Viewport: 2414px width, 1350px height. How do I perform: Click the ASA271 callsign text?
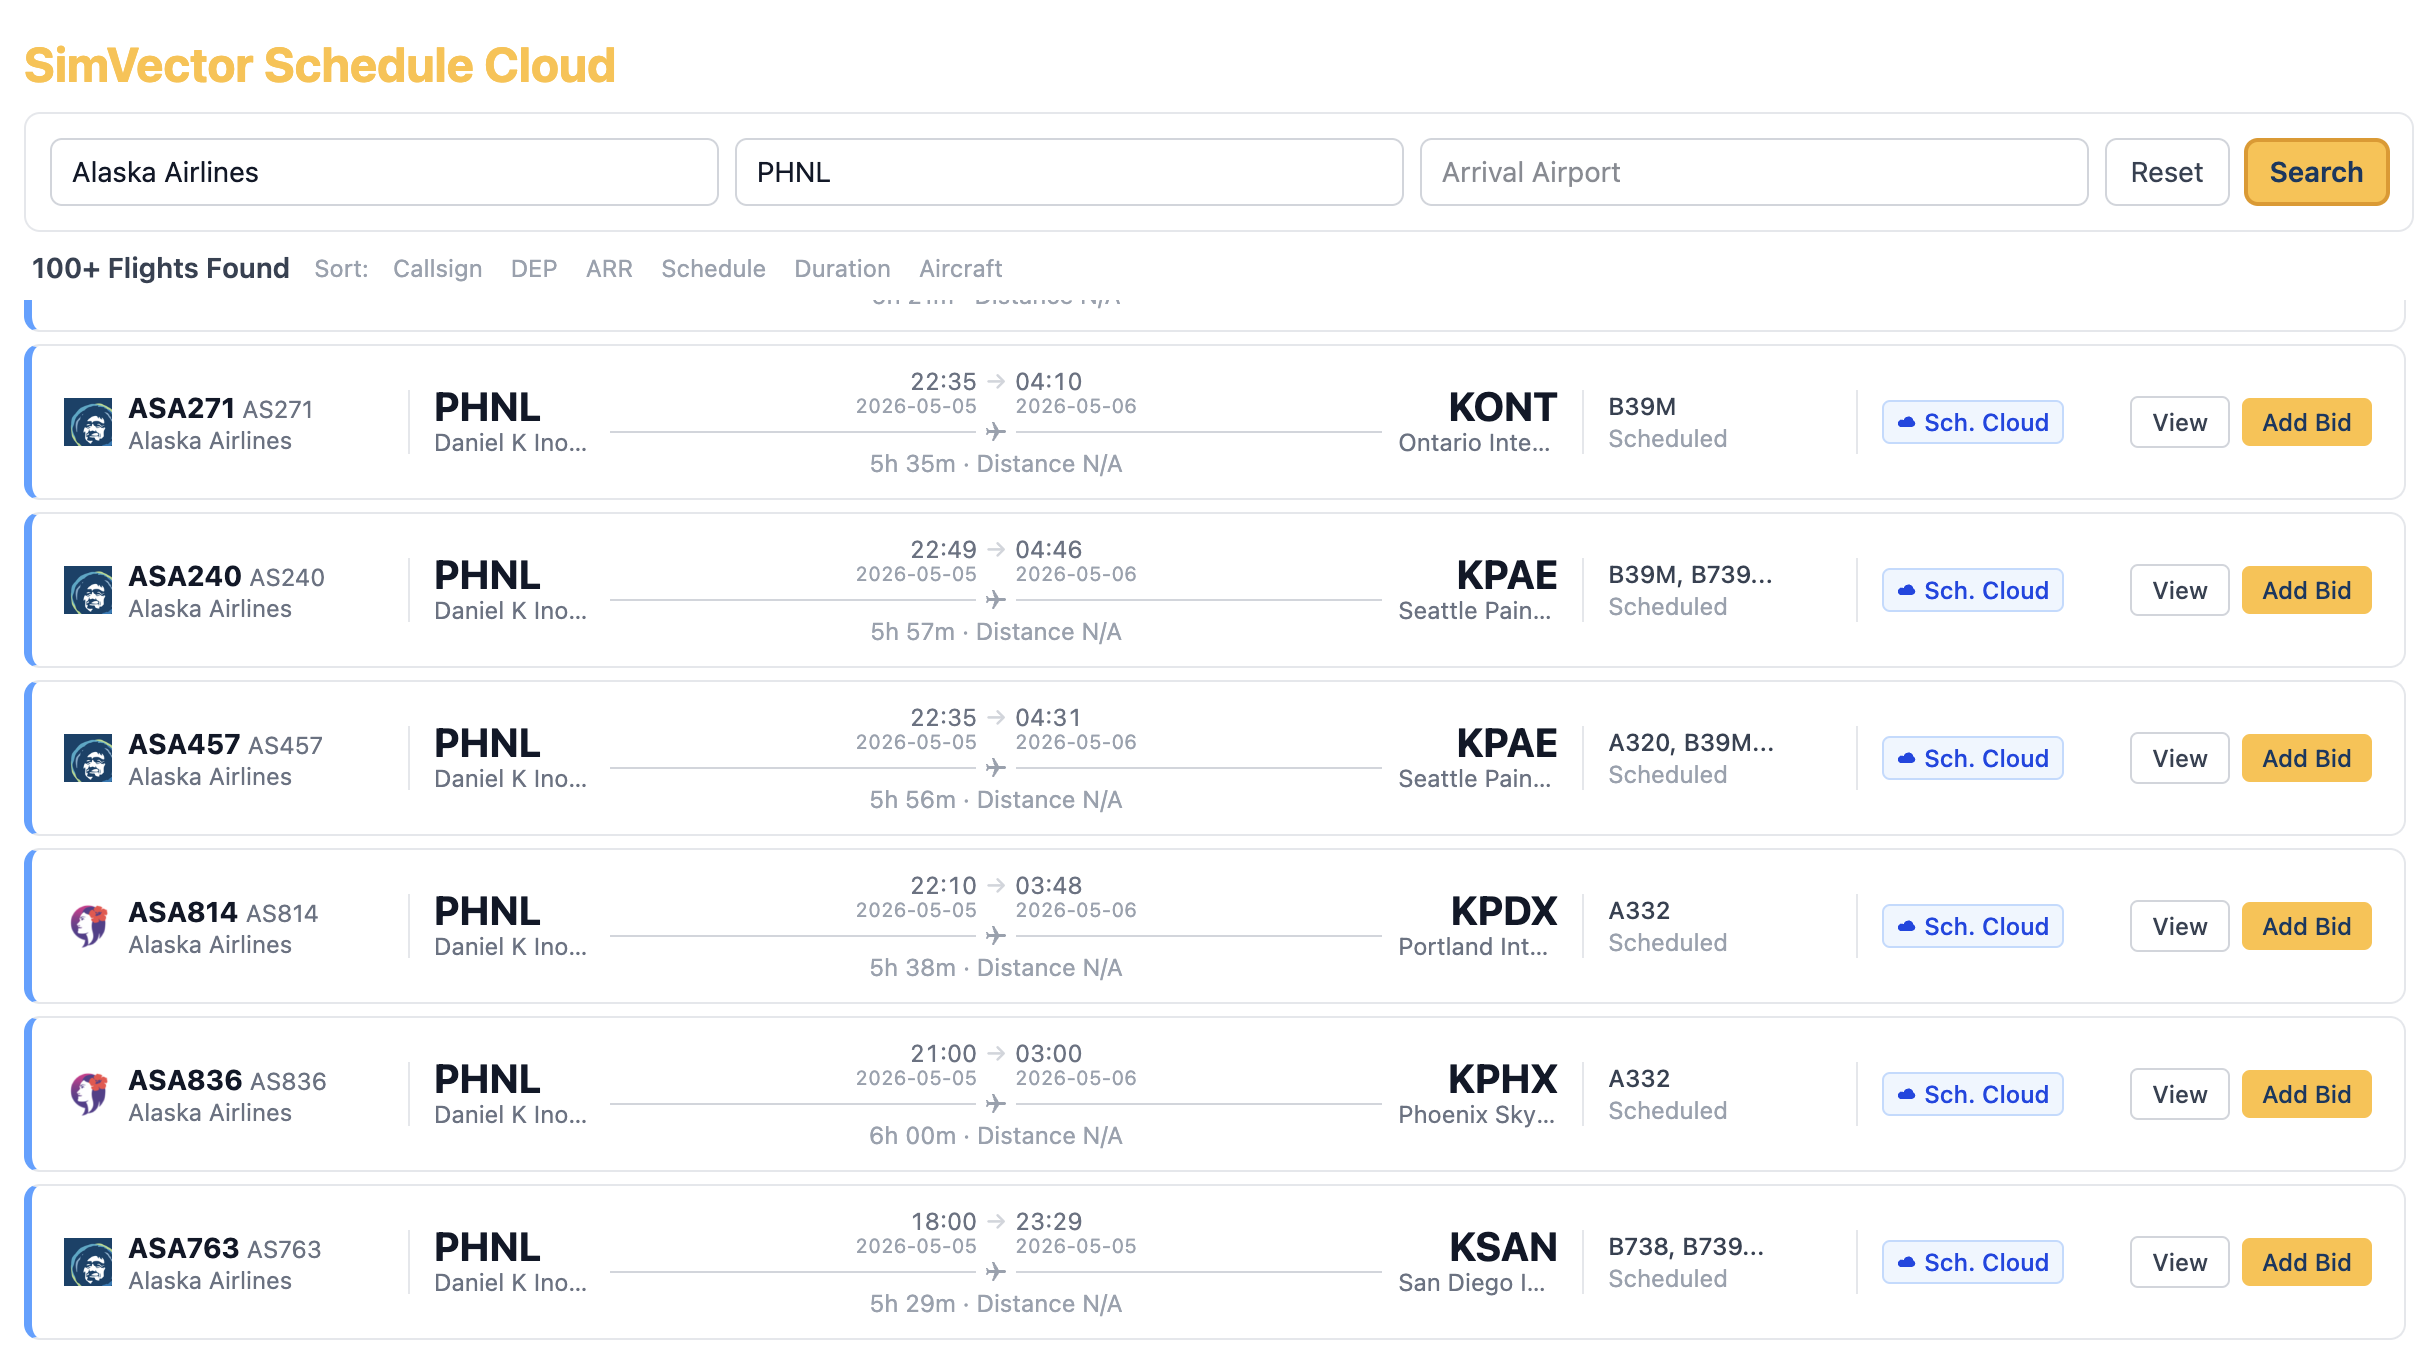[181, 408]
